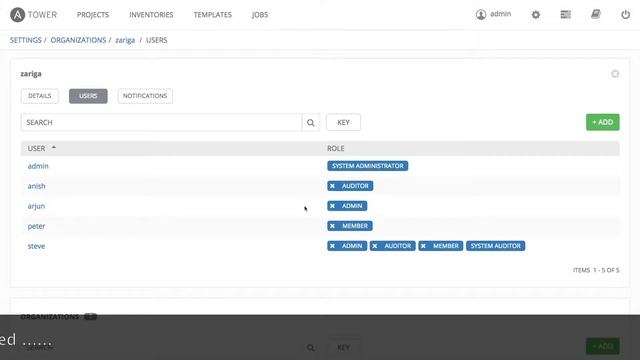Click the Ansible Tower logo
This screenshot has width=640, height=360.
tap(33, 15)
